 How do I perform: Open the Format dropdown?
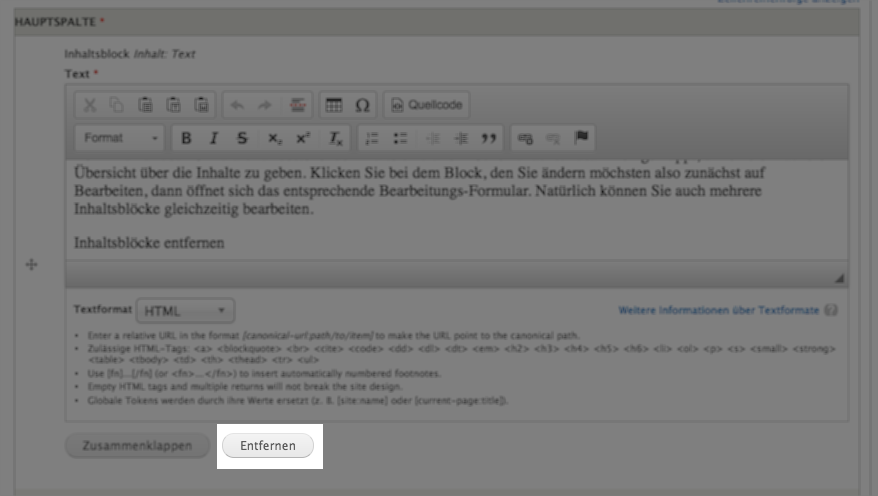[x=120, y=138]
